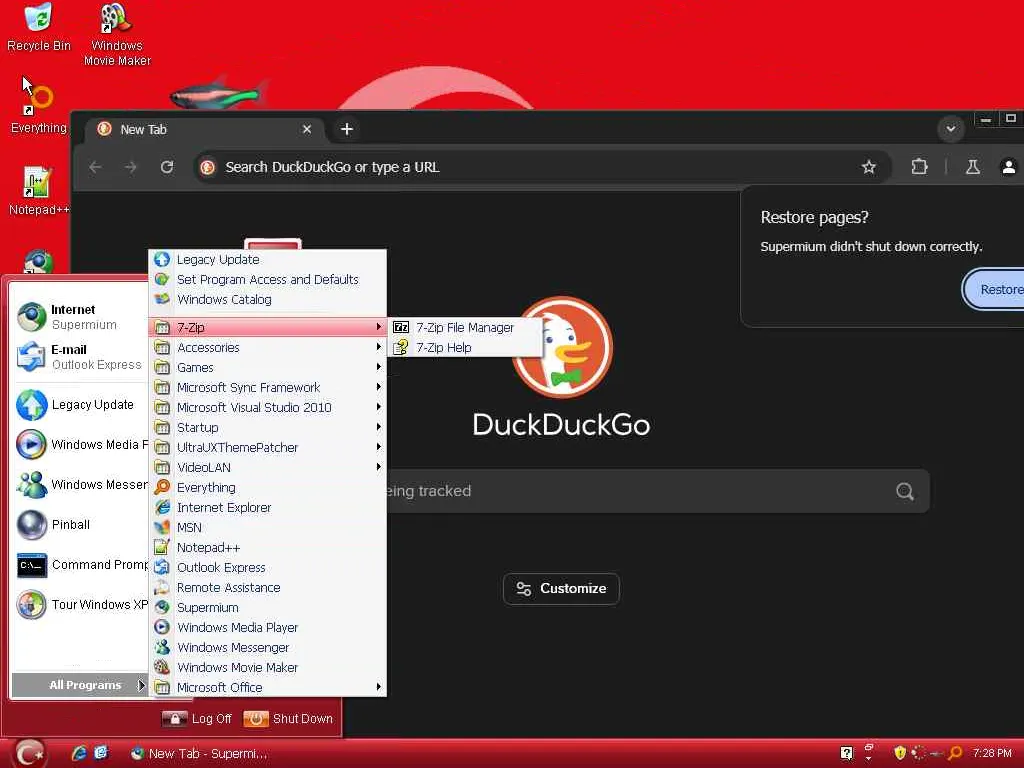The height and width of the screenshot is (768, 1024).
Task: Click Restore in the Restore pages prompt
Action: point(995,289)
